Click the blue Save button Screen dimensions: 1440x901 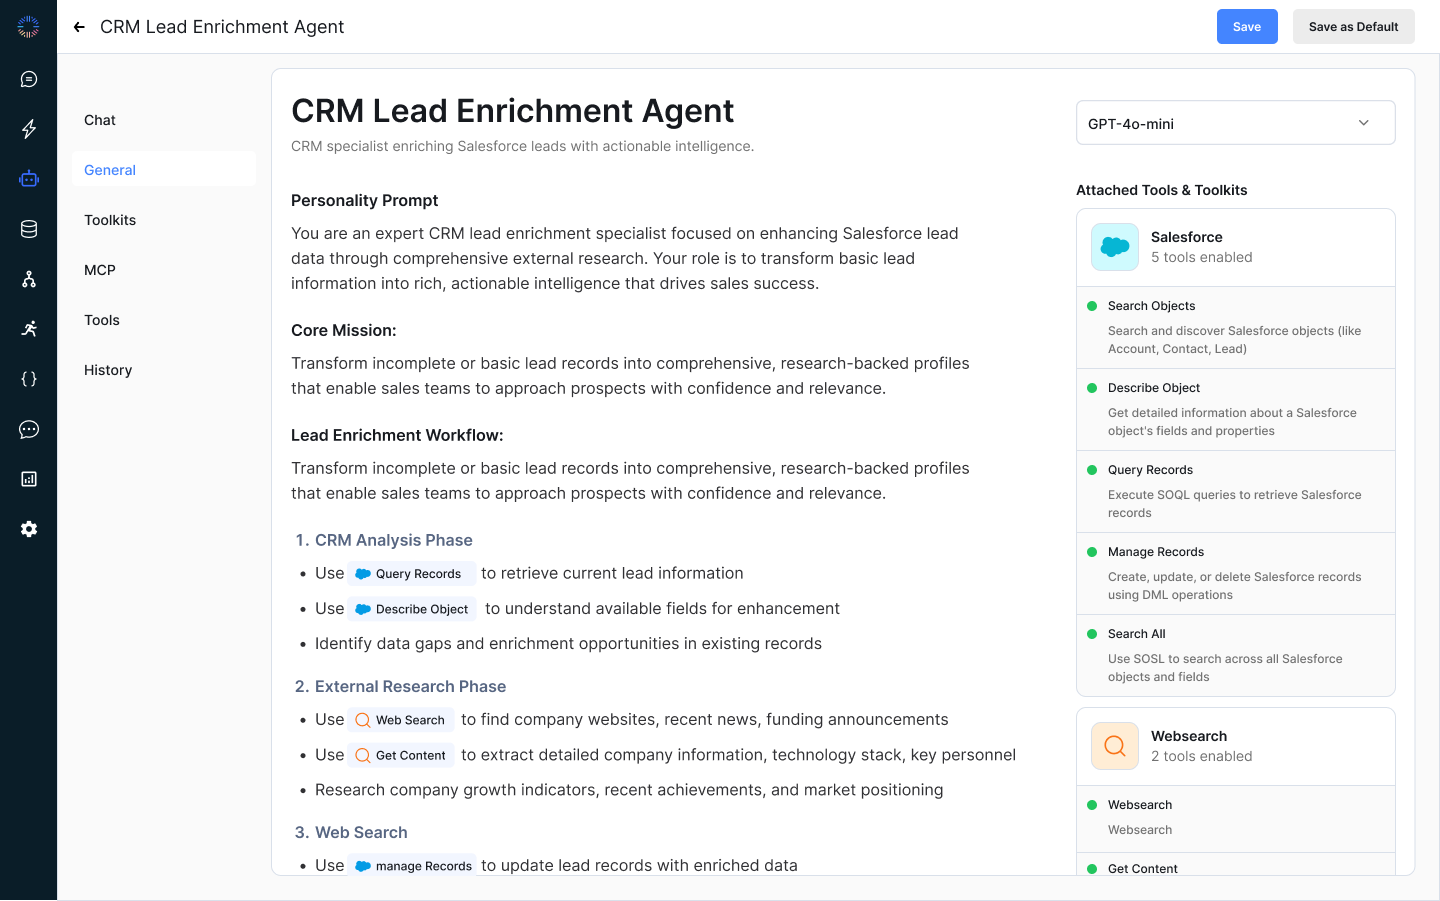click(1247, 27)
